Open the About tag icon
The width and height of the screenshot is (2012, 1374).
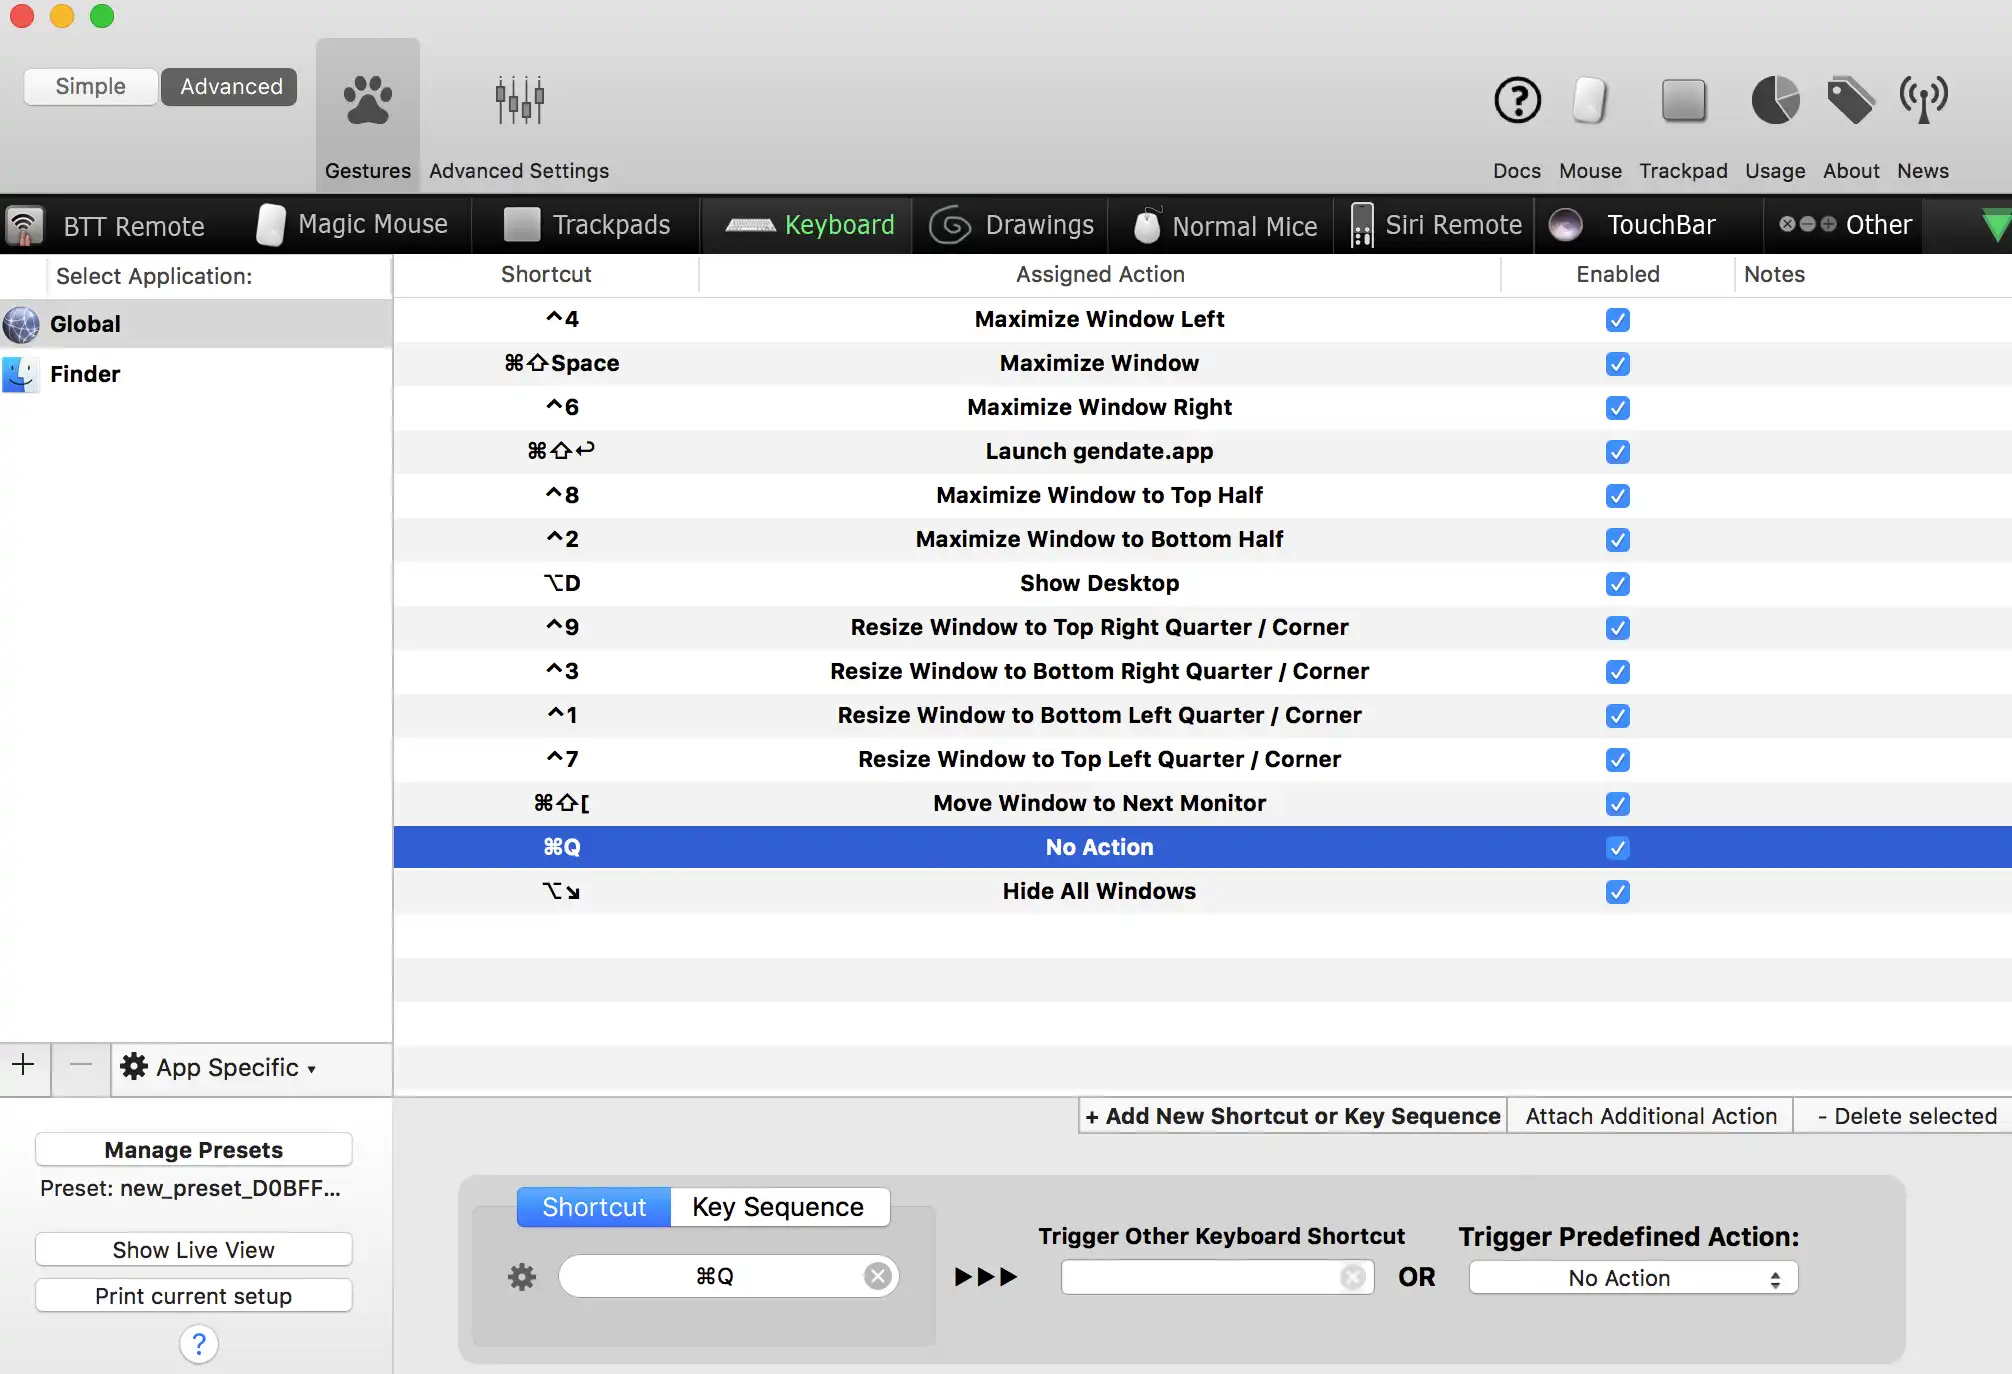pos(1850,101)
